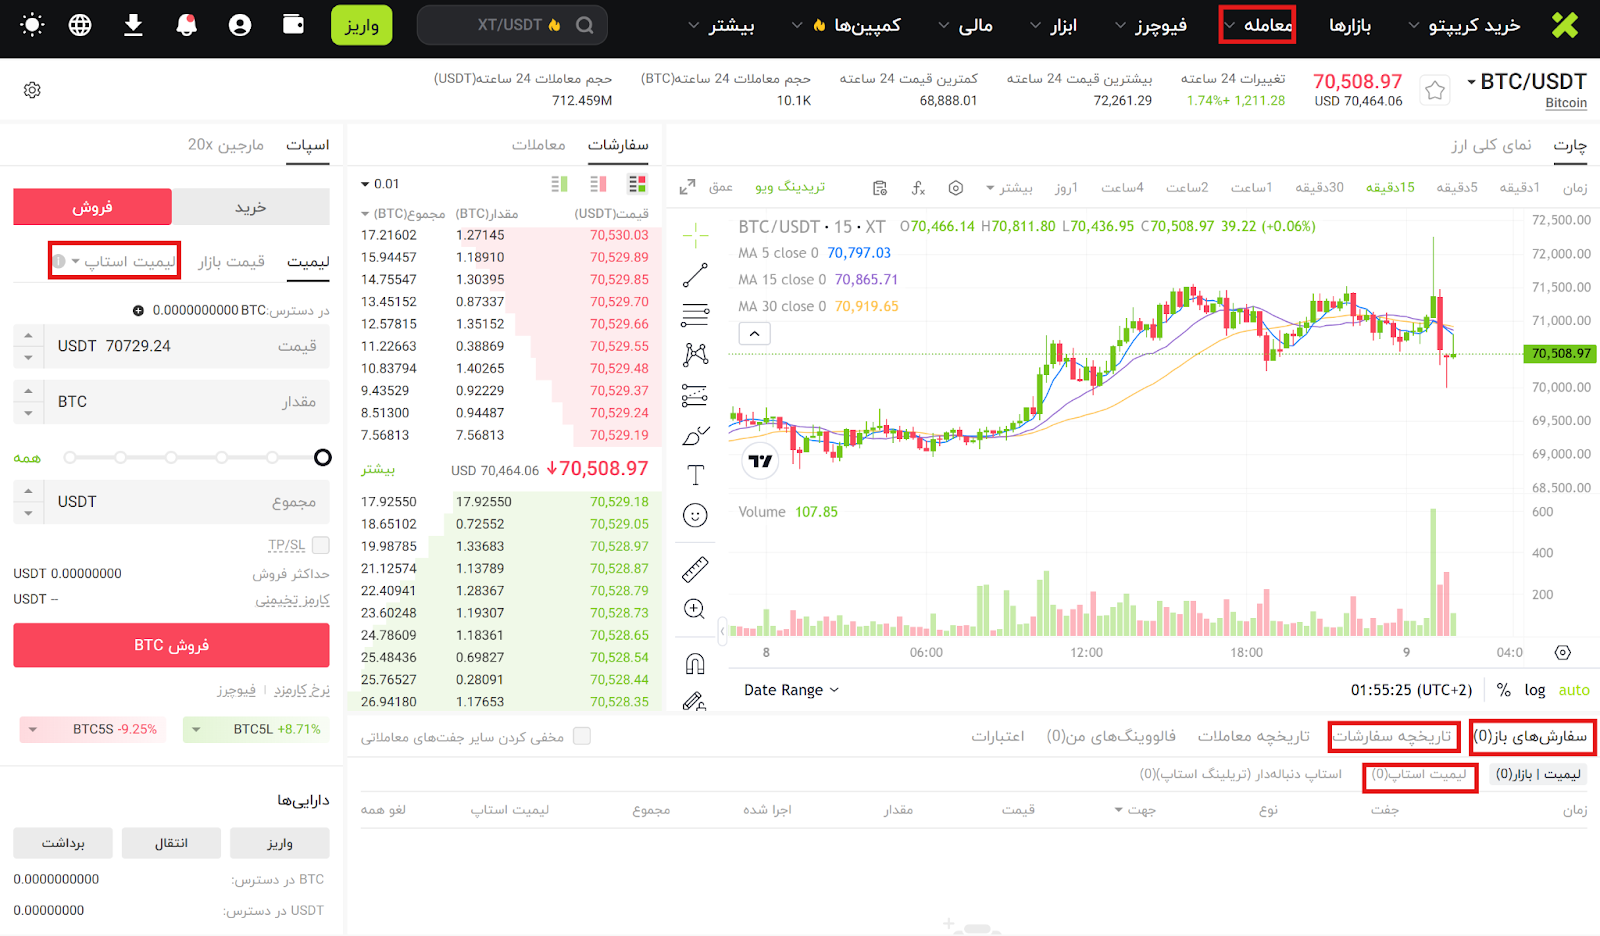Add BTC/USDT to favorites with star icon

click(1435, 91)
